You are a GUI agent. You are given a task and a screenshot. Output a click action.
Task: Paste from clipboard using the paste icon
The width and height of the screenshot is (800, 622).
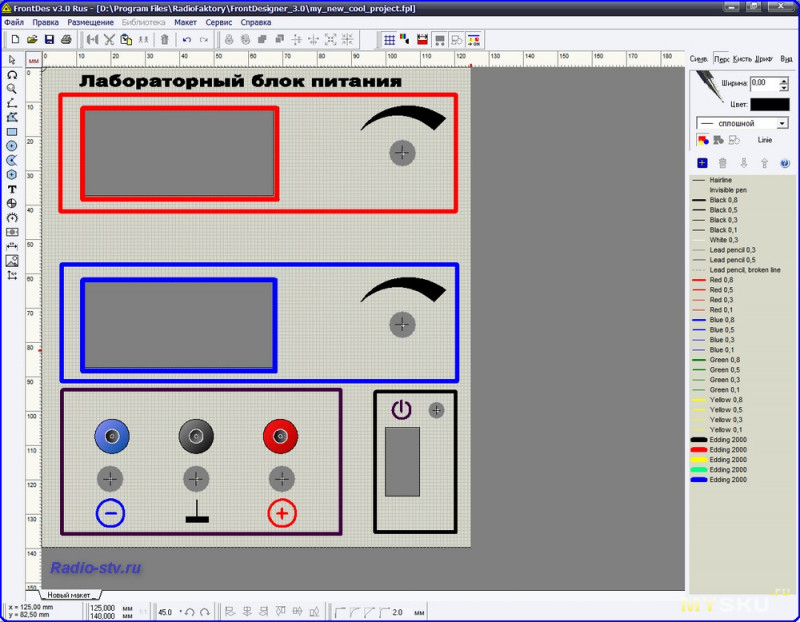click(x=126, y=40)
